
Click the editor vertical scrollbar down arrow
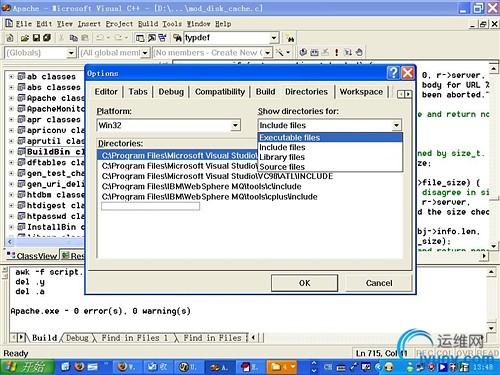(x=494, y=246)
